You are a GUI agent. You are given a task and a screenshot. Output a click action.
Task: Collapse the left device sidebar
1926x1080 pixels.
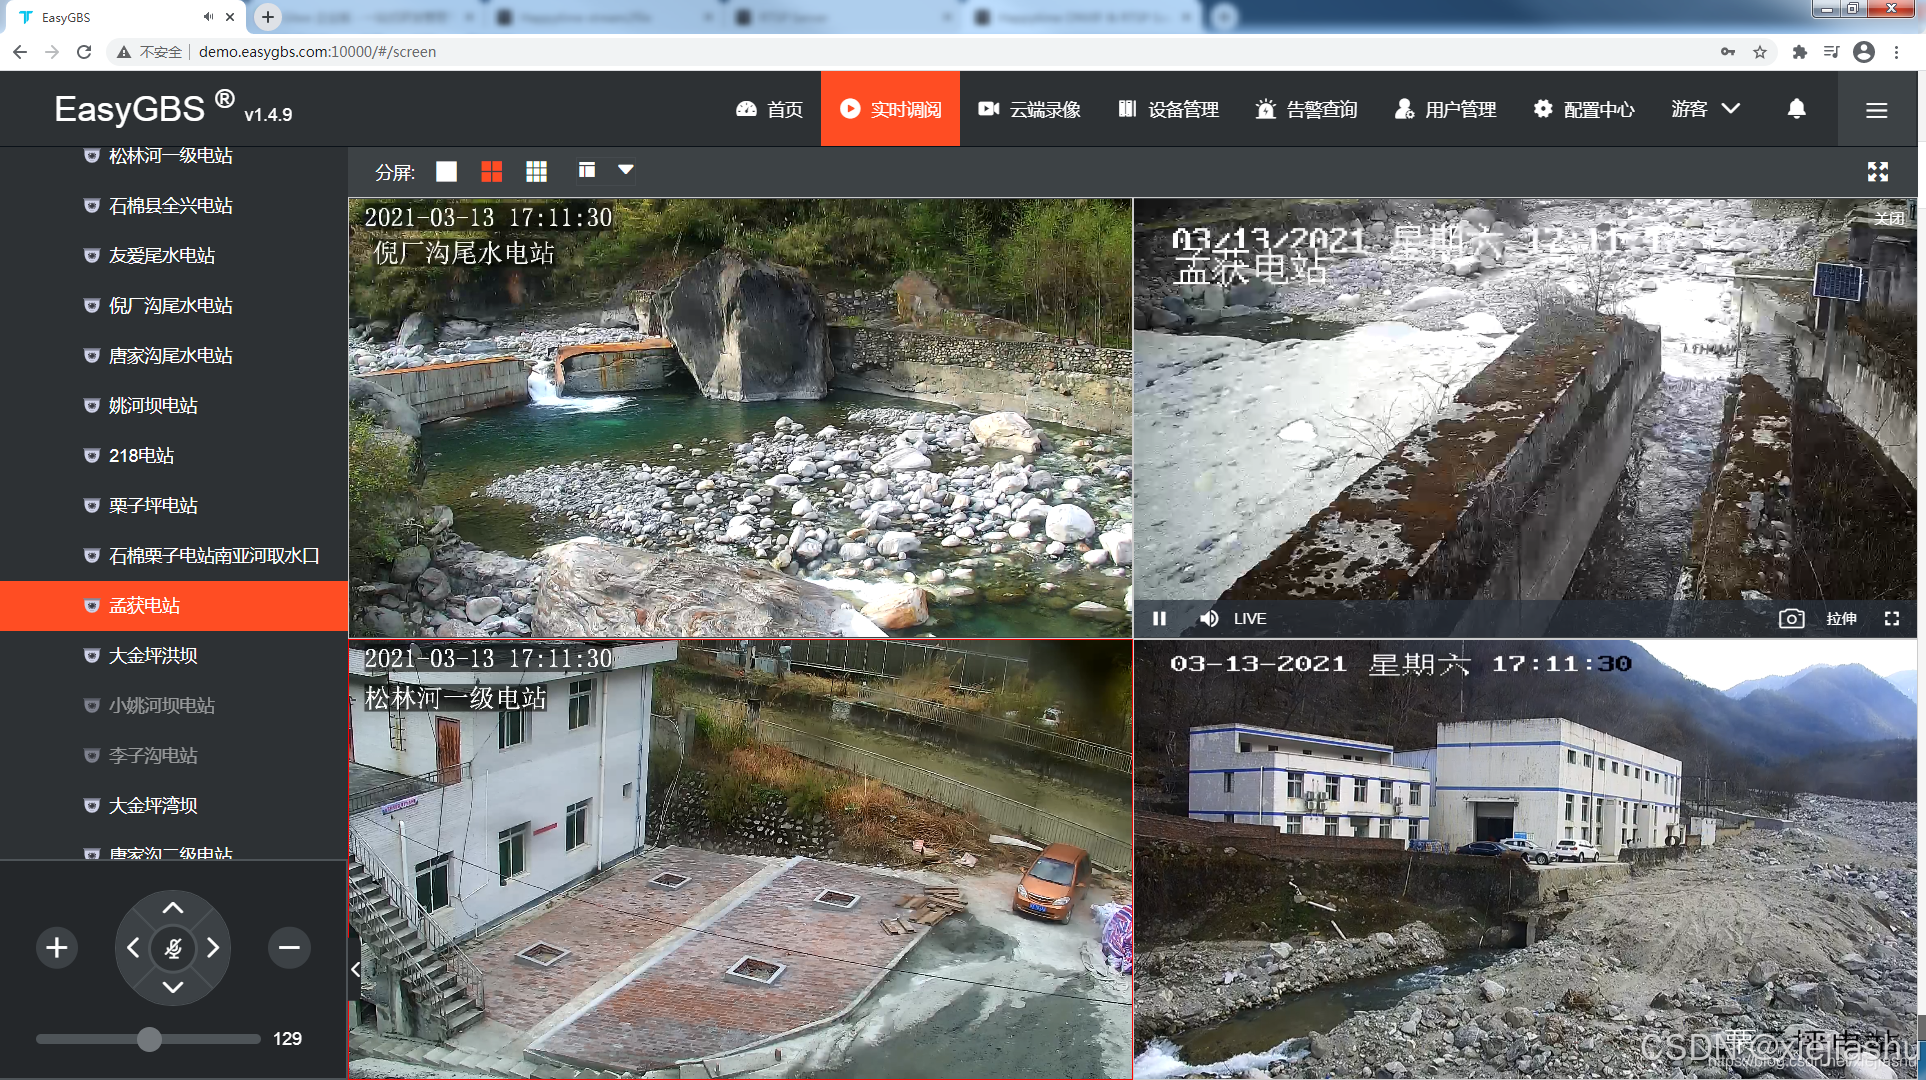click(x=355, y=969)
